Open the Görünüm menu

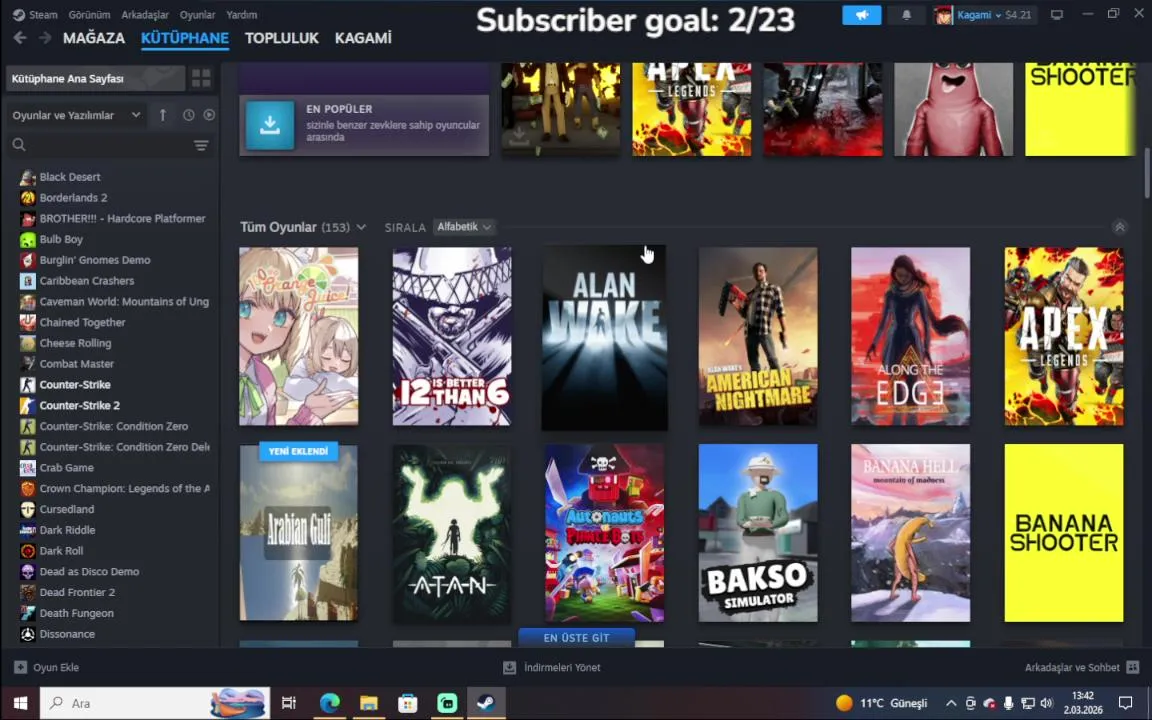89,15
